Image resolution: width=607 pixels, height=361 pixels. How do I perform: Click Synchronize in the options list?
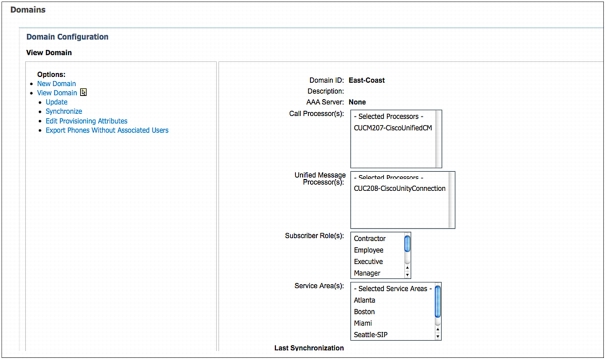(64, 111)
